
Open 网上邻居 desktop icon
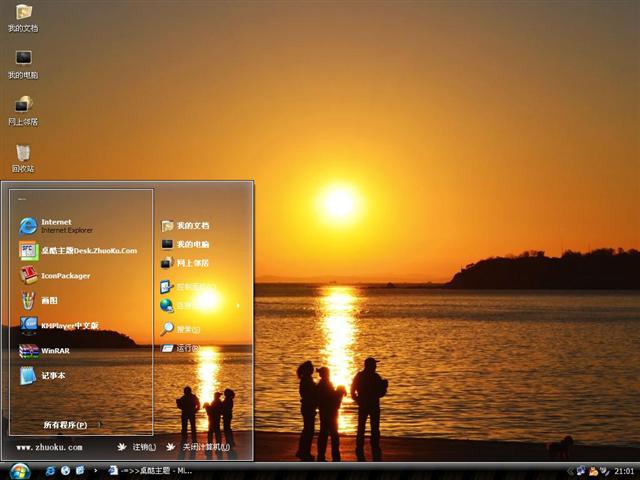click(23, 109)
